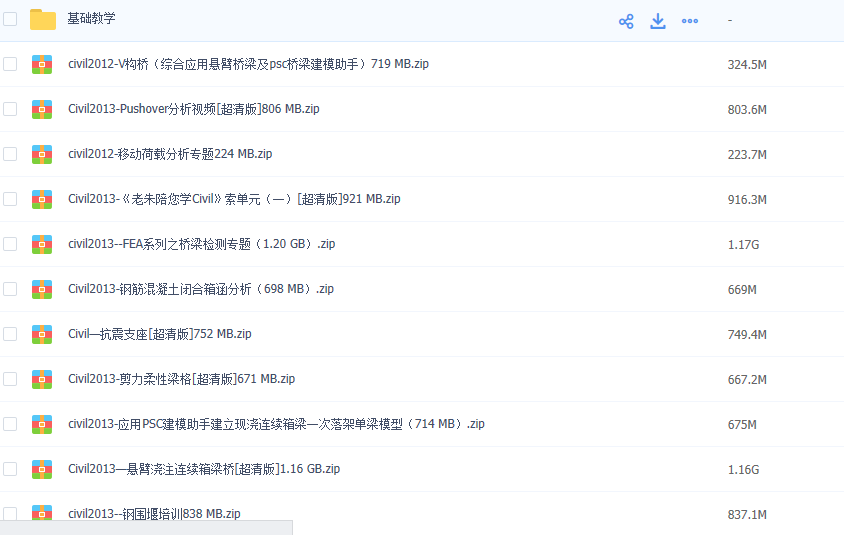Select checkbox for Civil2013-Pushover分析视频 zip
The width and height of the screenshot is (844, 535).
[10, 109]
